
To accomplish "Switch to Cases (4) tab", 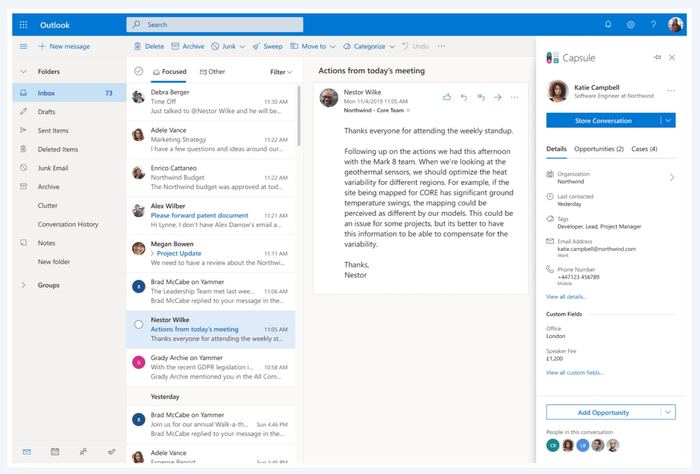I will pyautogui.click(x=644, y=149).
